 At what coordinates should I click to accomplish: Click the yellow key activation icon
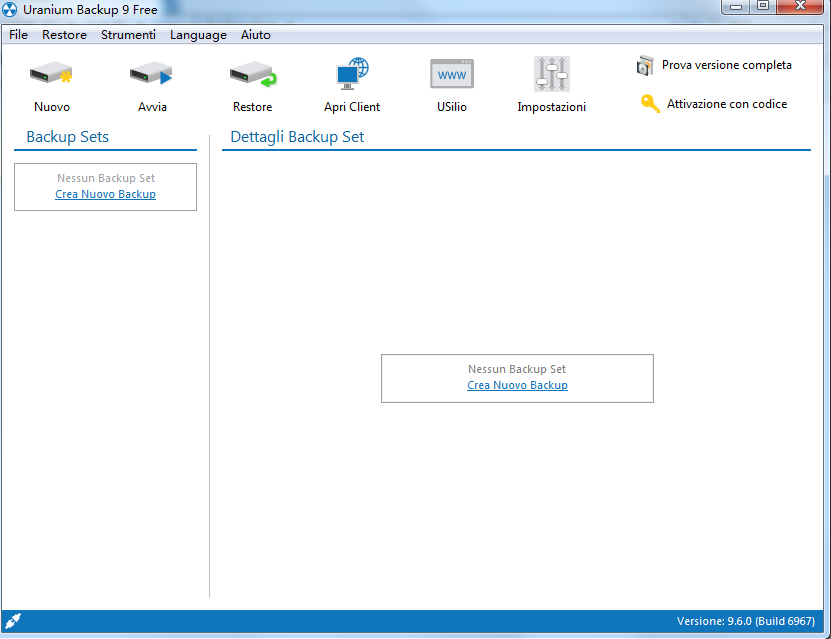click(x=650, y=104)
